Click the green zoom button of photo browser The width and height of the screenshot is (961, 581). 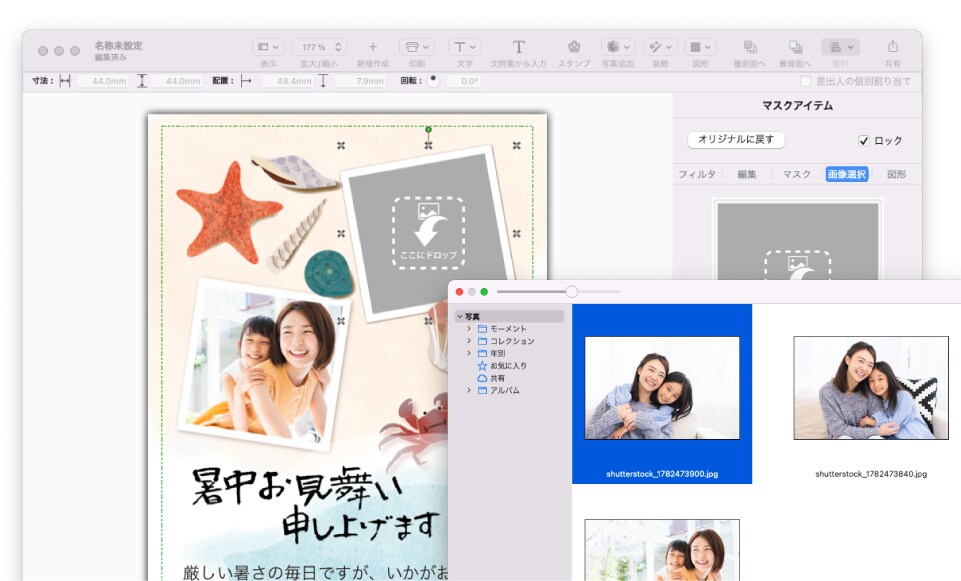[484, 292]
